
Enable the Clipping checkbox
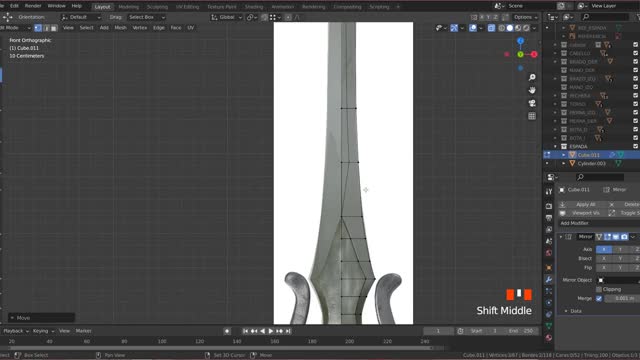click(x=599, y=289)
